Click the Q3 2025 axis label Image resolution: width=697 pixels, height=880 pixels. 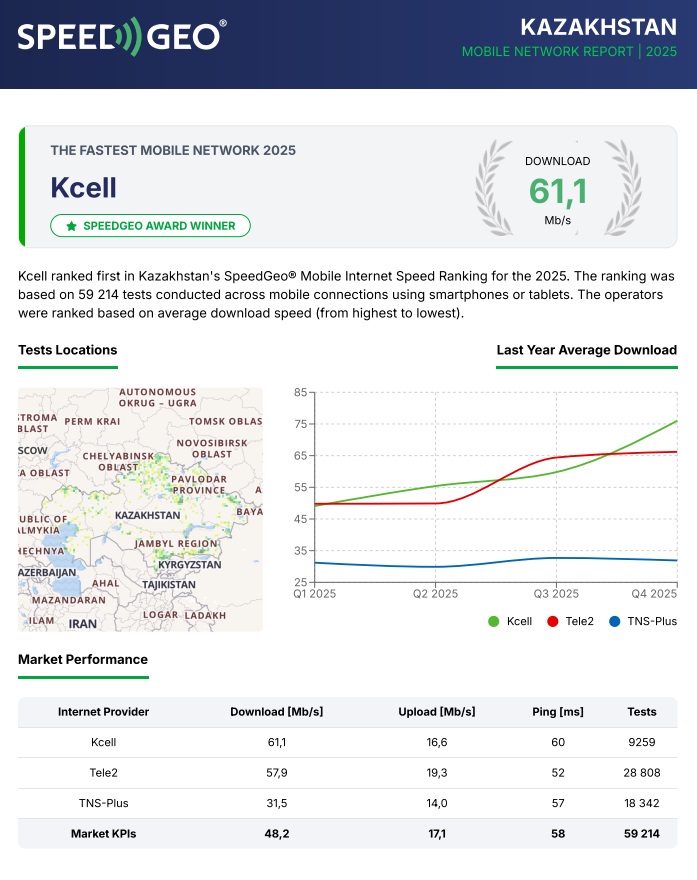554,594
